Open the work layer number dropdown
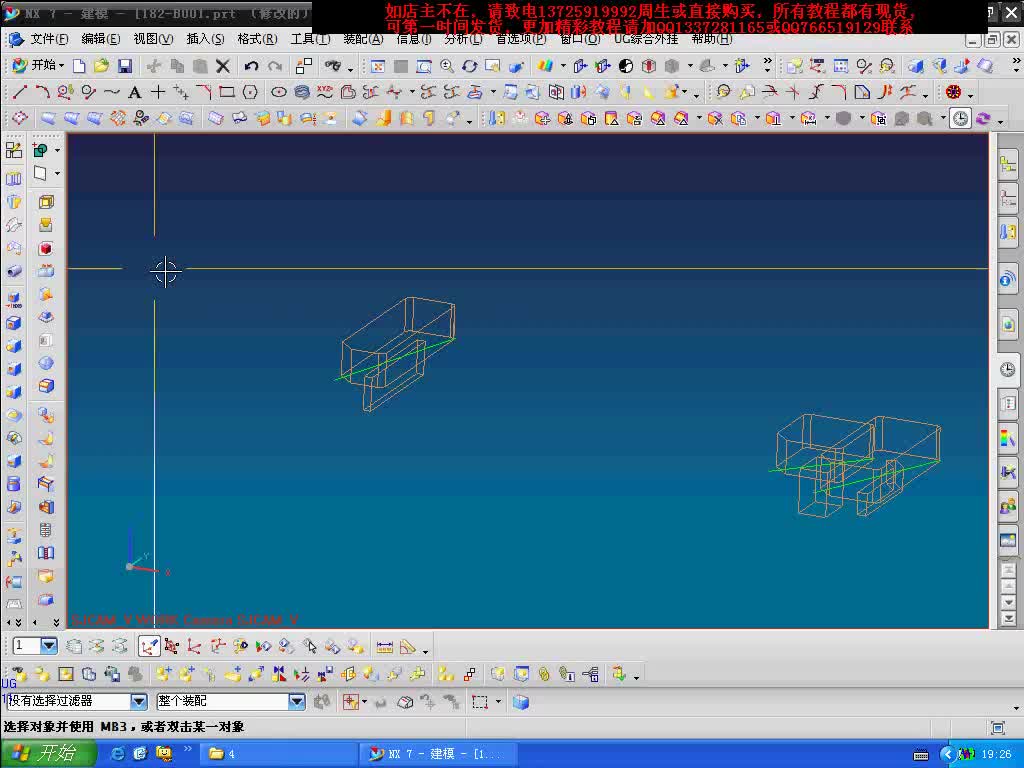 49,646
